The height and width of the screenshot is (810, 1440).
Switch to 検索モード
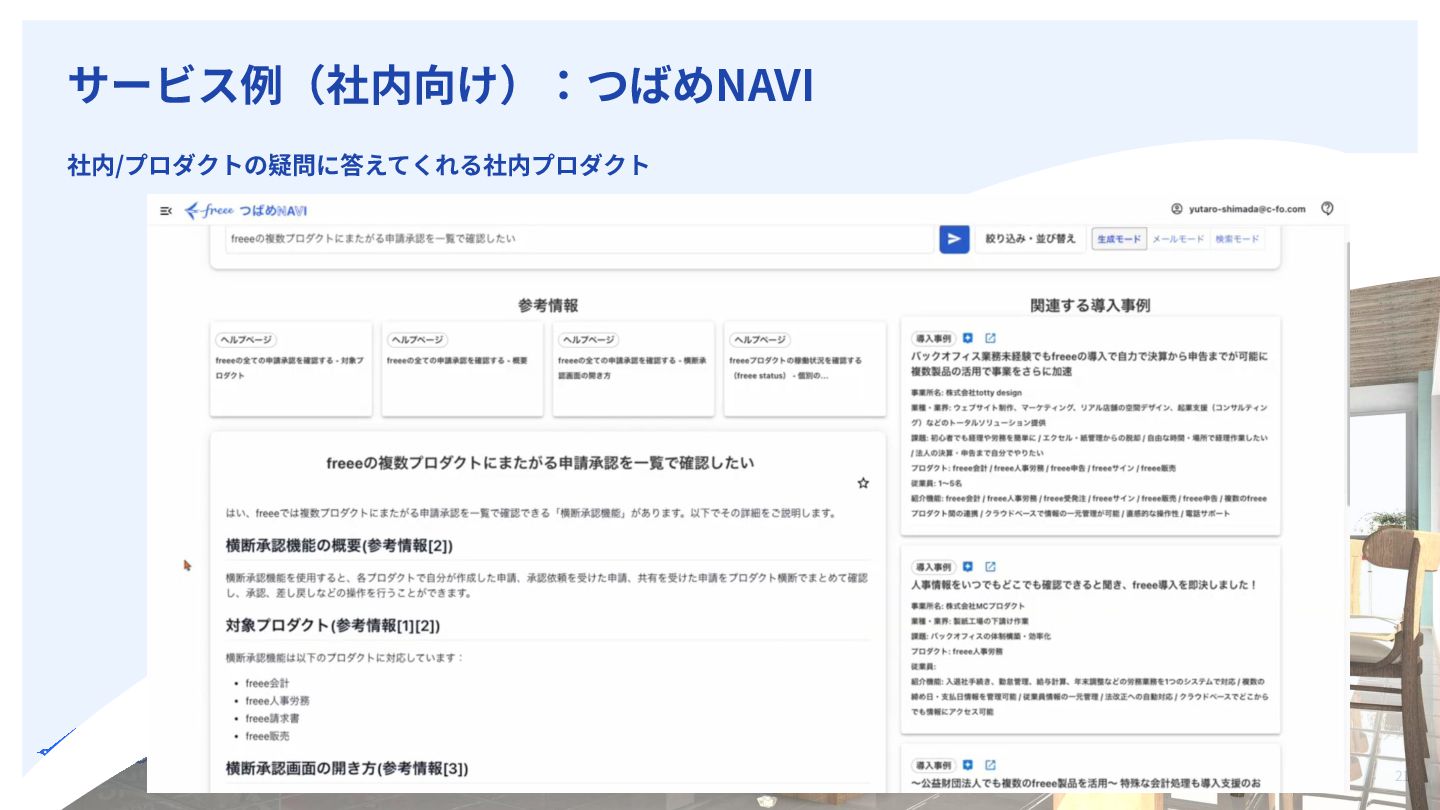pyautogui.click(x=1237, y=239)
